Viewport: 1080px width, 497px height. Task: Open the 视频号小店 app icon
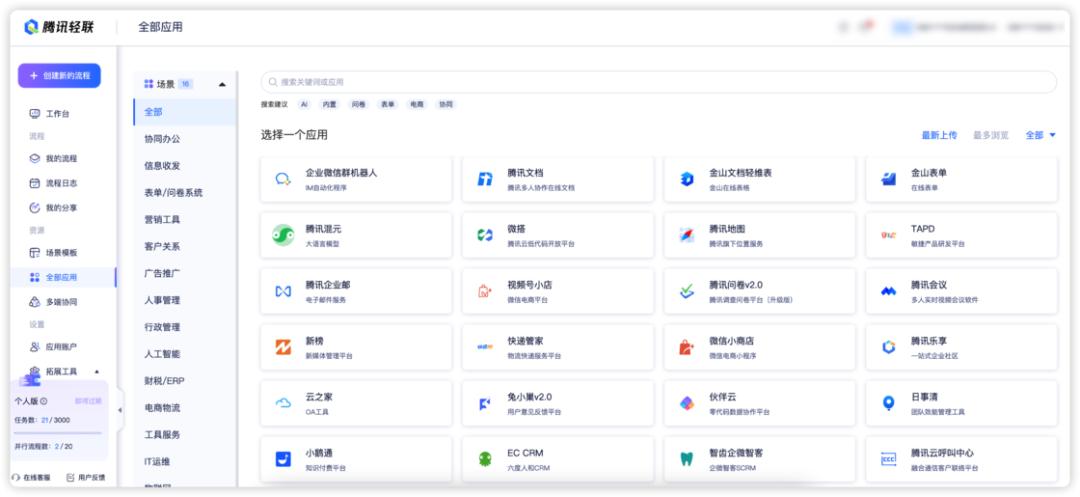click(x=485, y=291)
